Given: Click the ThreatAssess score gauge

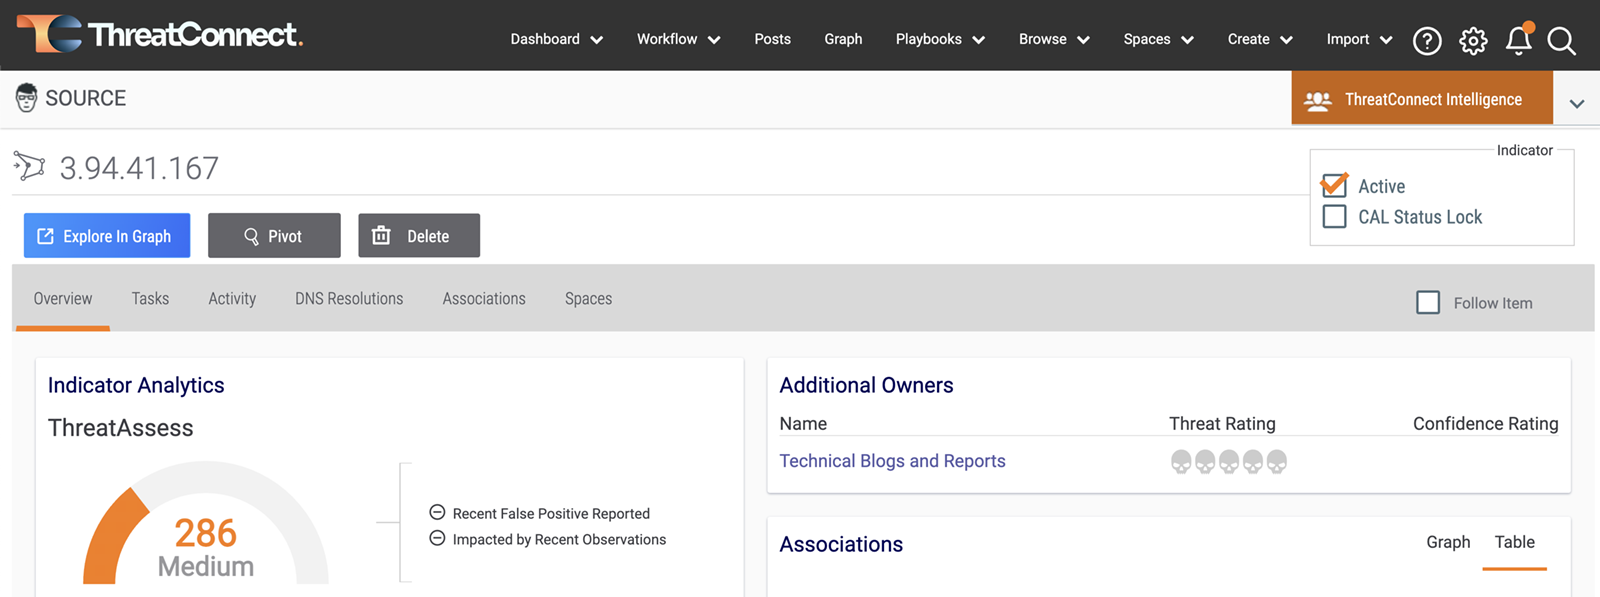Looking at the screenshot, I should tap(205, 524).
